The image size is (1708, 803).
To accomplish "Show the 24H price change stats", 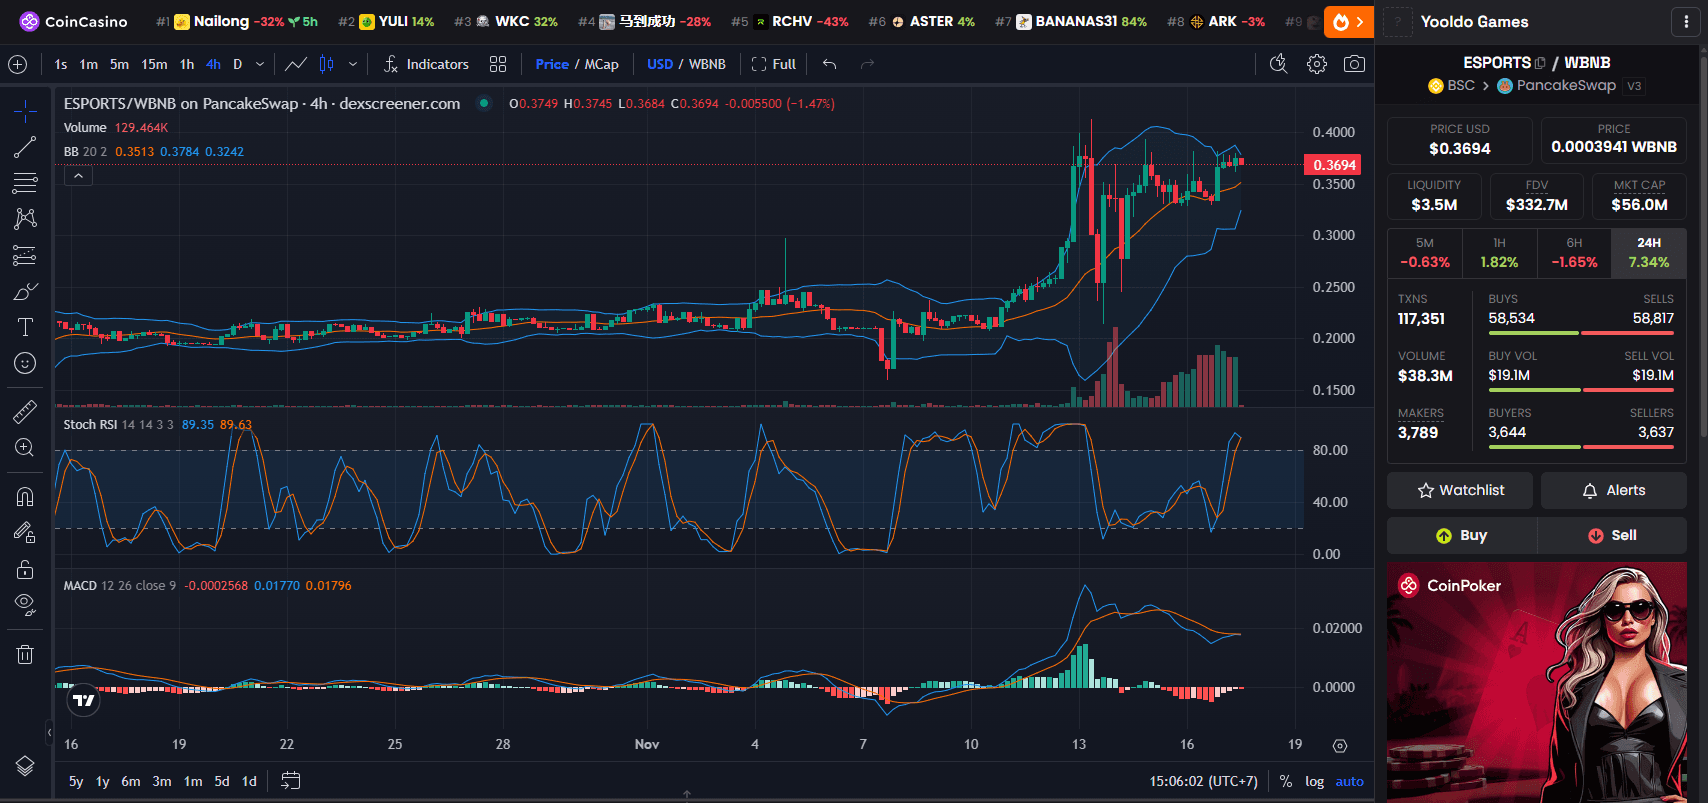I will [1649, 253].
